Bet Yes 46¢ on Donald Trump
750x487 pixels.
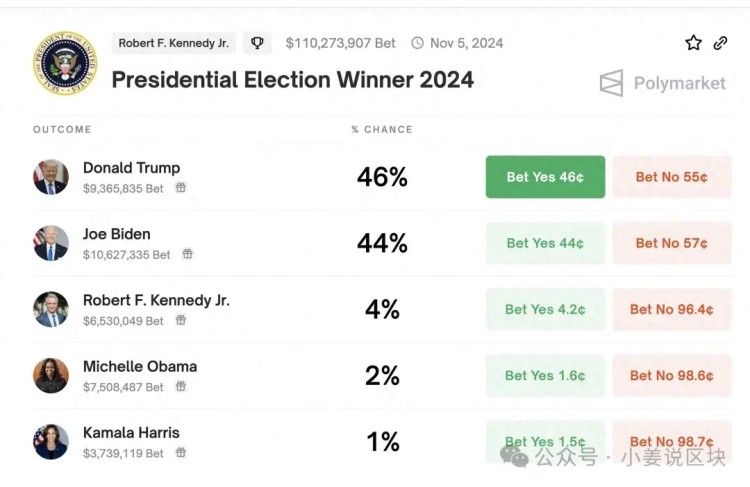click(x=545, y=177)
